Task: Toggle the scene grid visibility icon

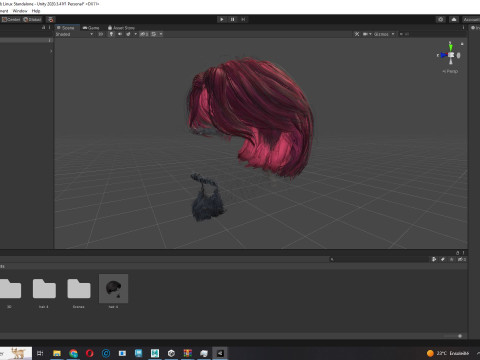Action: tap(154, 34)
